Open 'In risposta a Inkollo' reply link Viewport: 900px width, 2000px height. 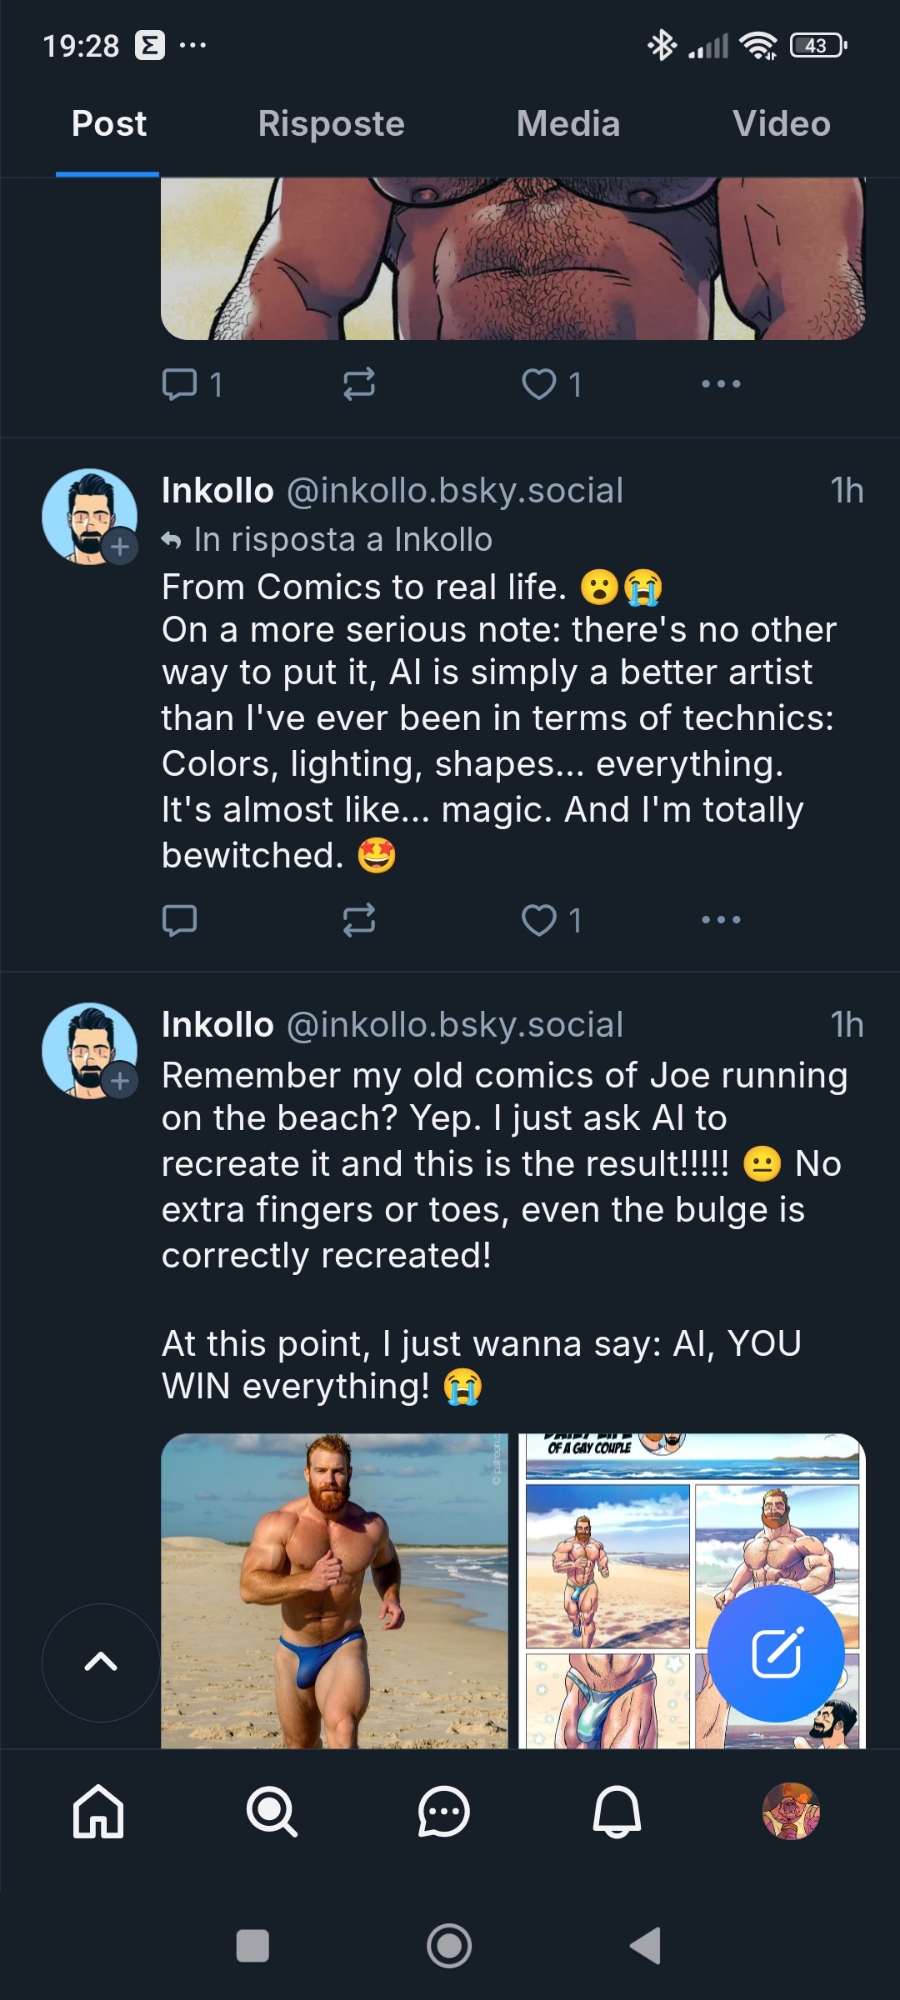[x=342, y=540]
